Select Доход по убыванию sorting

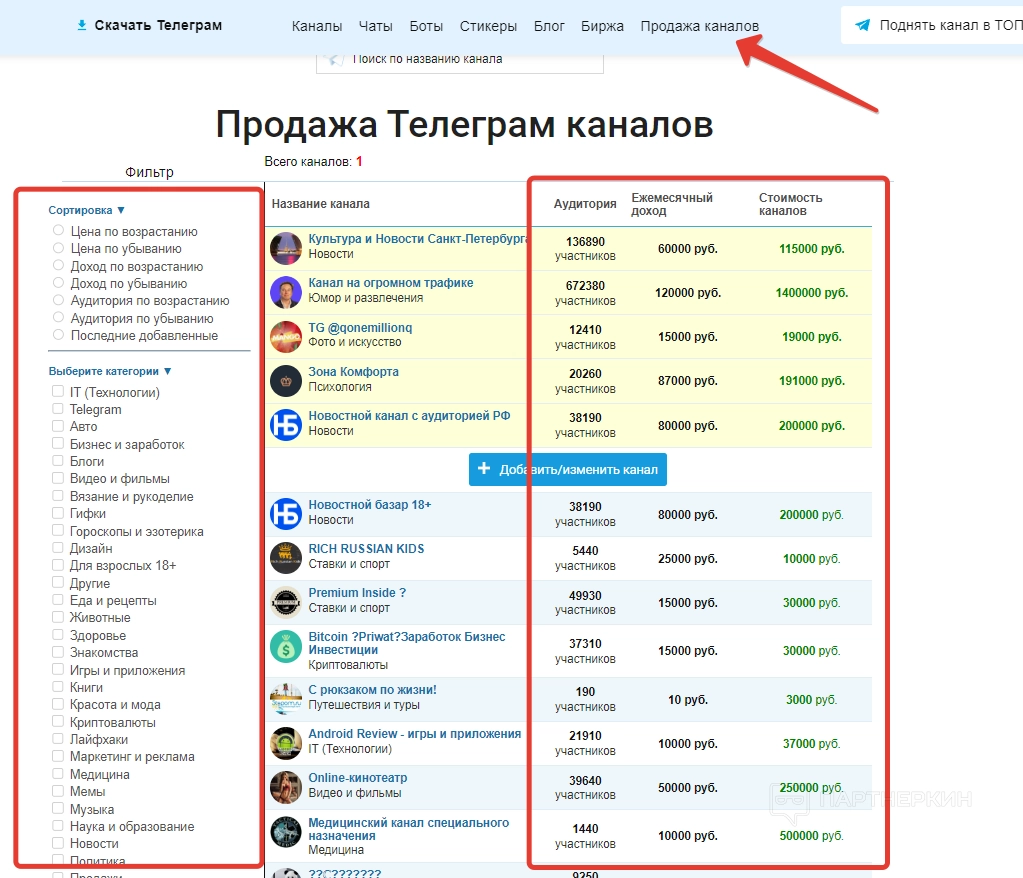58,282
